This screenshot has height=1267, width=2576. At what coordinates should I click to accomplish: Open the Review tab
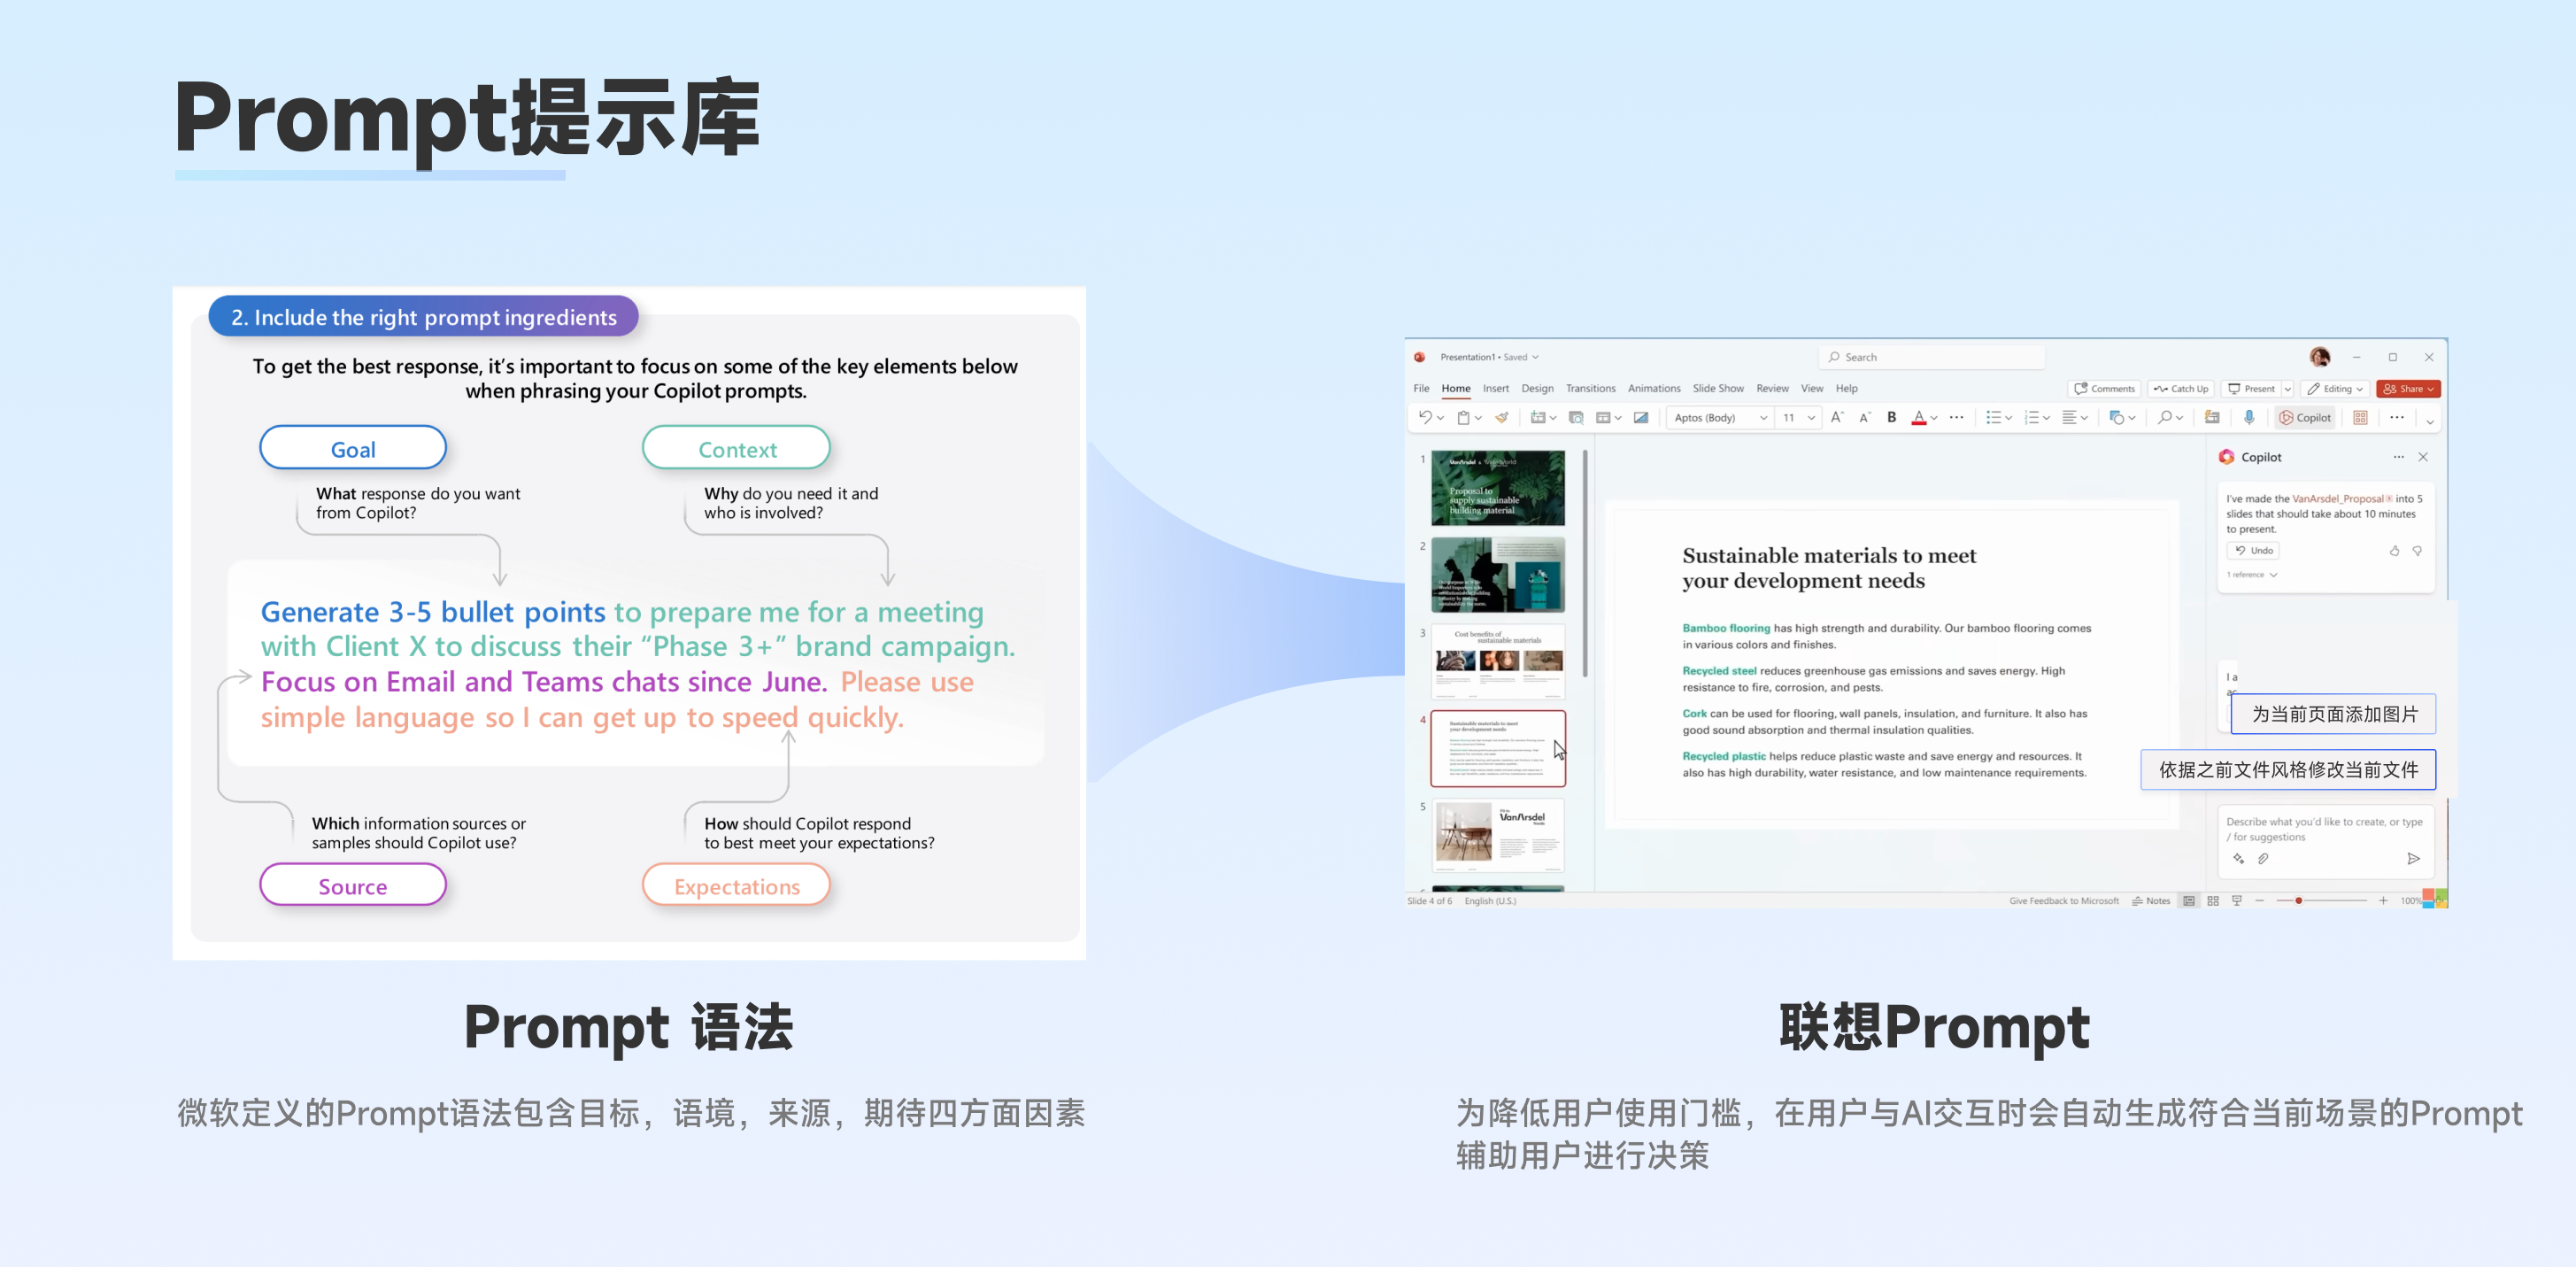[1772, 388]
